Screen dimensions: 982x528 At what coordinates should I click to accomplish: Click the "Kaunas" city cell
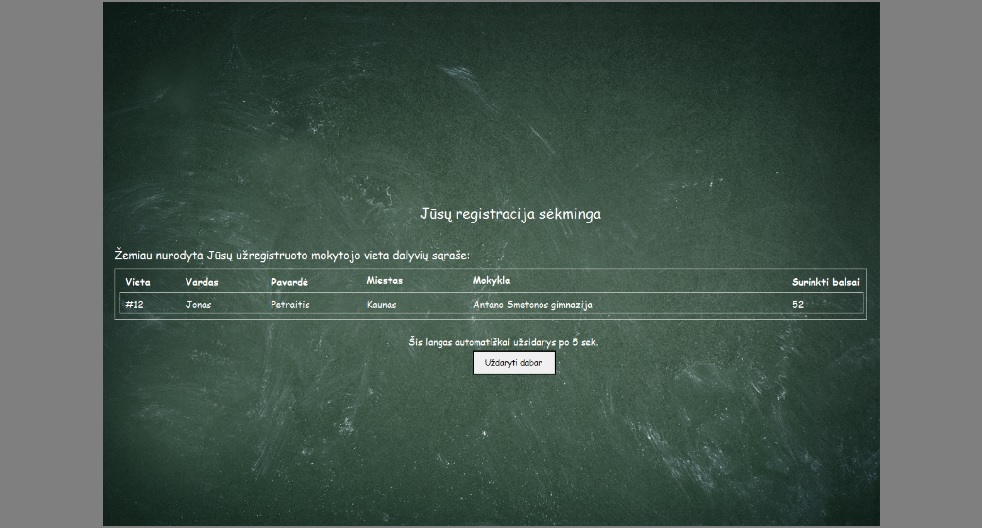381,304
